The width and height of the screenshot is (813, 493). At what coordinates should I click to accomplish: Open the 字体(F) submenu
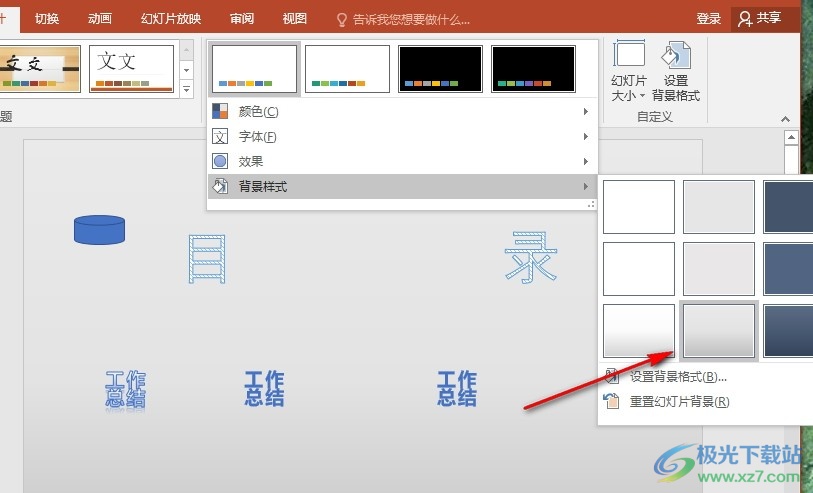402,136
